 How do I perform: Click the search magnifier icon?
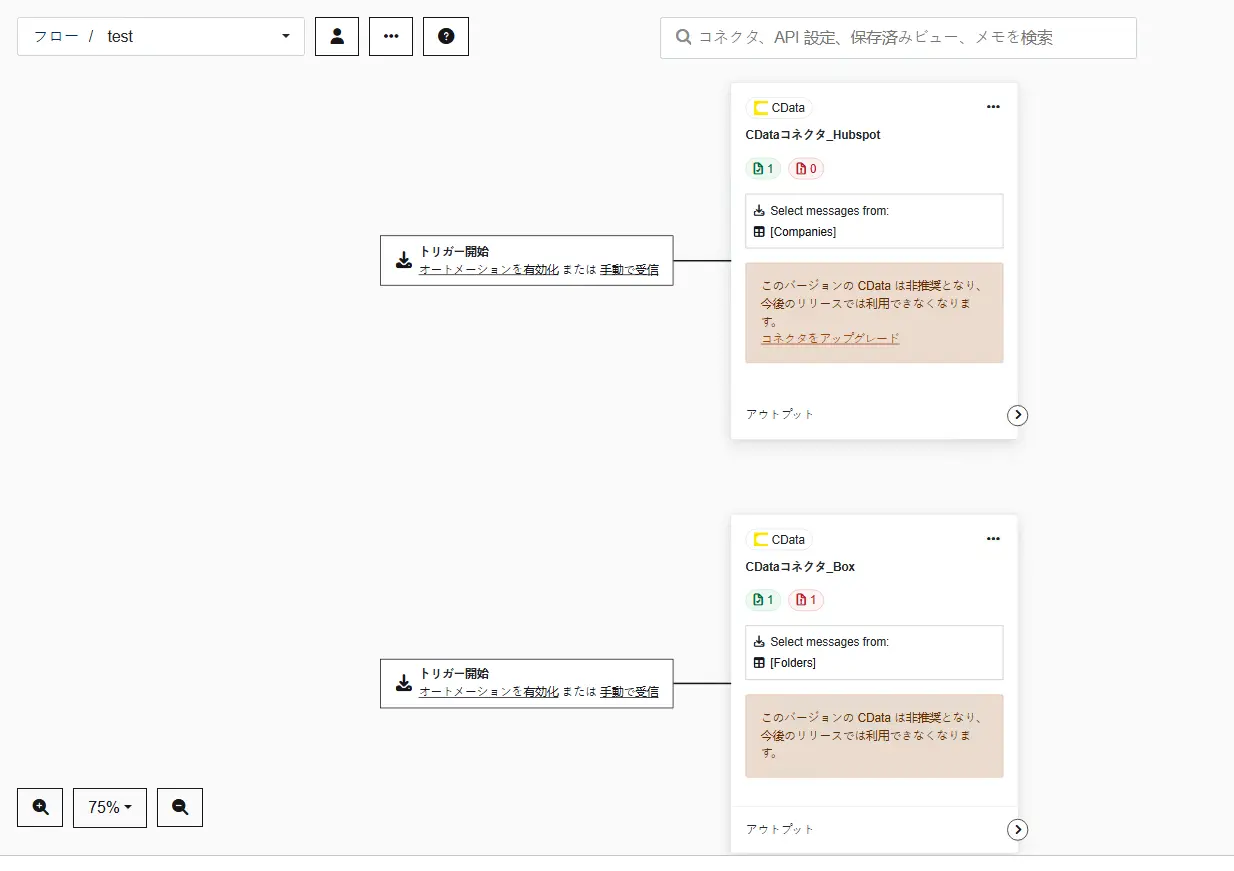[x=684, y=37]
